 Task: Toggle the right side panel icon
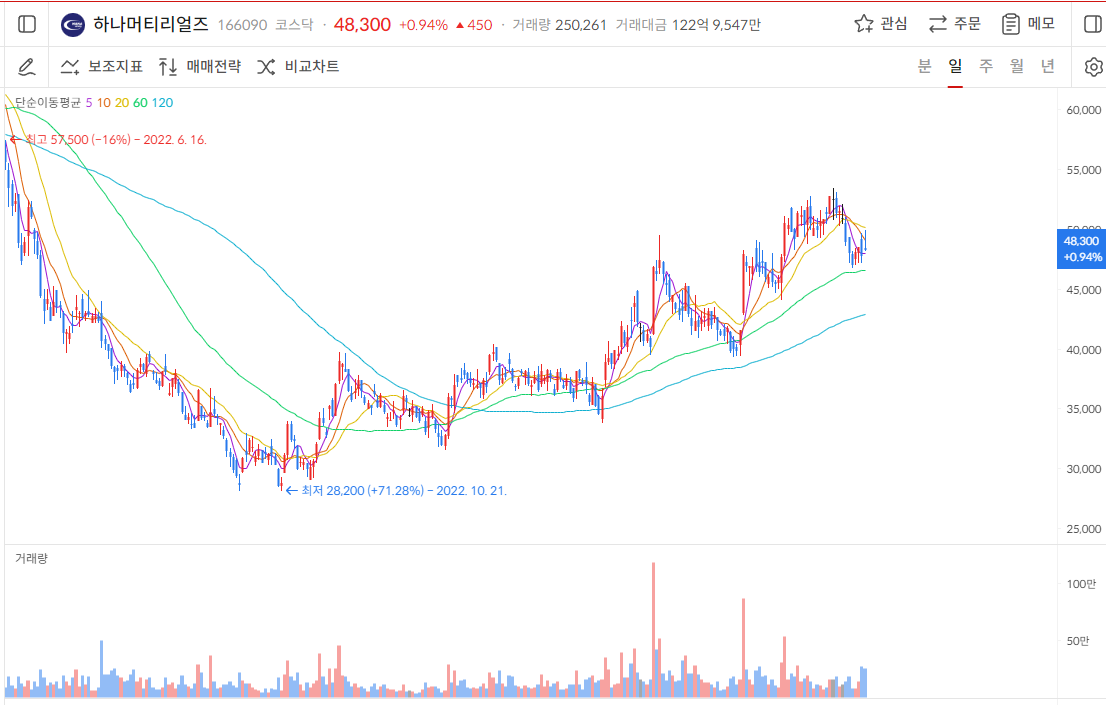1092,24
